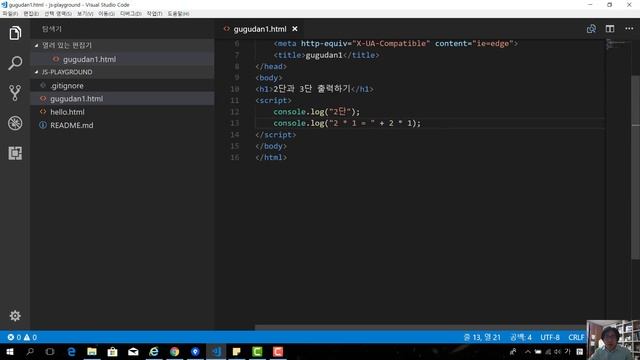
Task: Open the Selection menu
Action: (x=58, y=13)
